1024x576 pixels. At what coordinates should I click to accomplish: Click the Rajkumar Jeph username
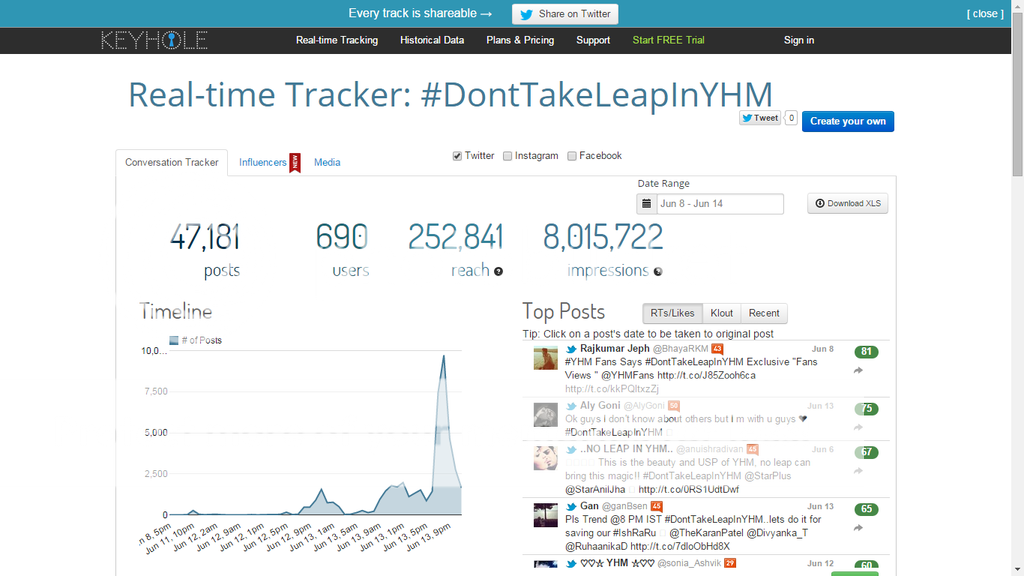[615, 349]
